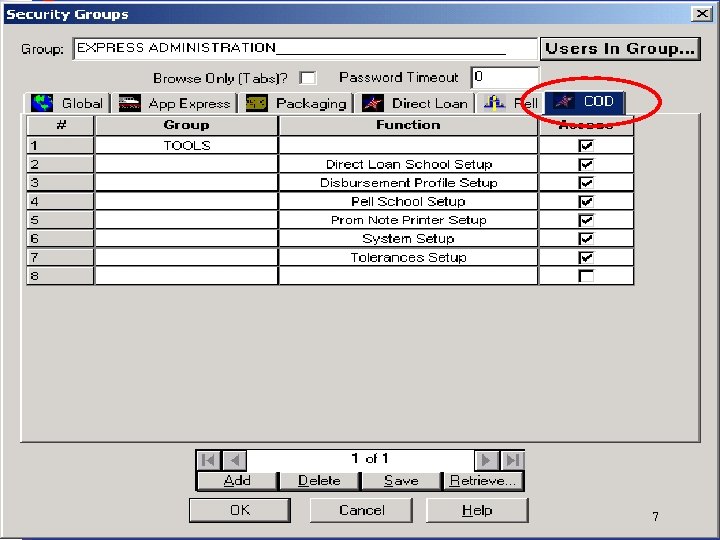Click System Setup function cell
The height and width of the screenshot is (540, 720).
point(408,239)
